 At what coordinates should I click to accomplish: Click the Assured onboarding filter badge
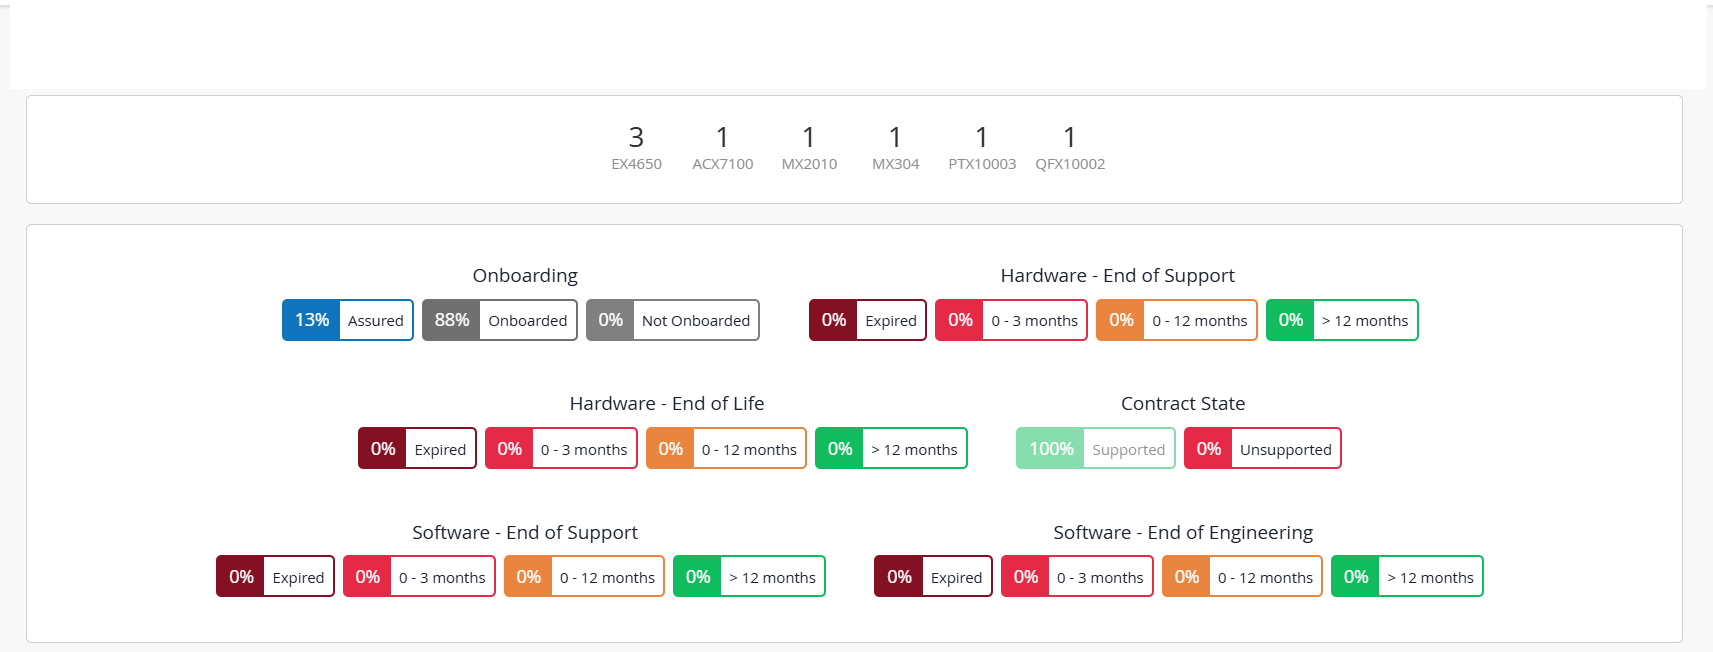tap(348, 320)
